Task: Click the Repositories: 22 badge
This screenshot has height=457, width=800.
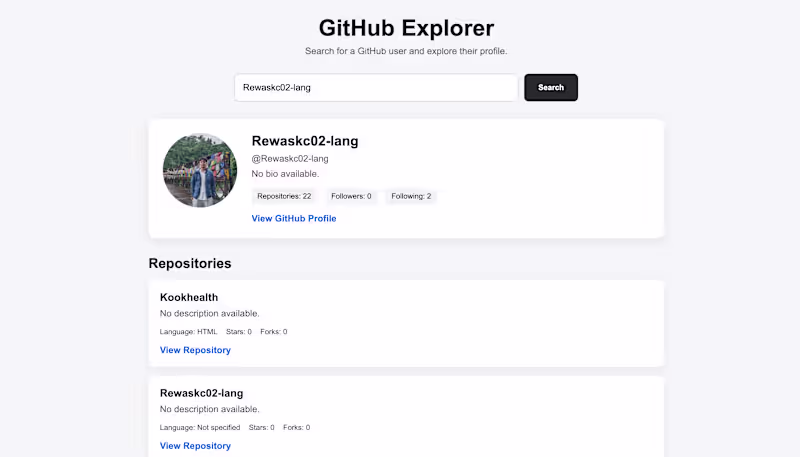Action: [284, 196]
